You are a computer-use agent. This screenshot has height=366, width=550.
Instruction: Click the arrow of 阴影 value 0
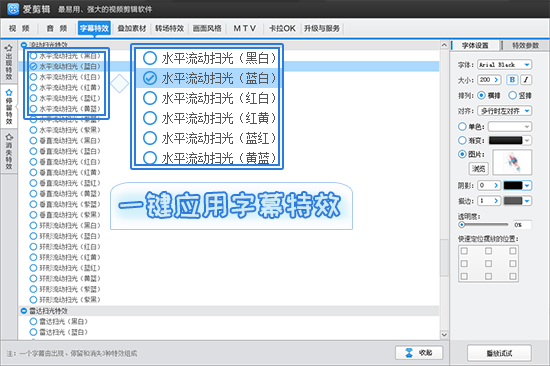[x=496, y=185]
